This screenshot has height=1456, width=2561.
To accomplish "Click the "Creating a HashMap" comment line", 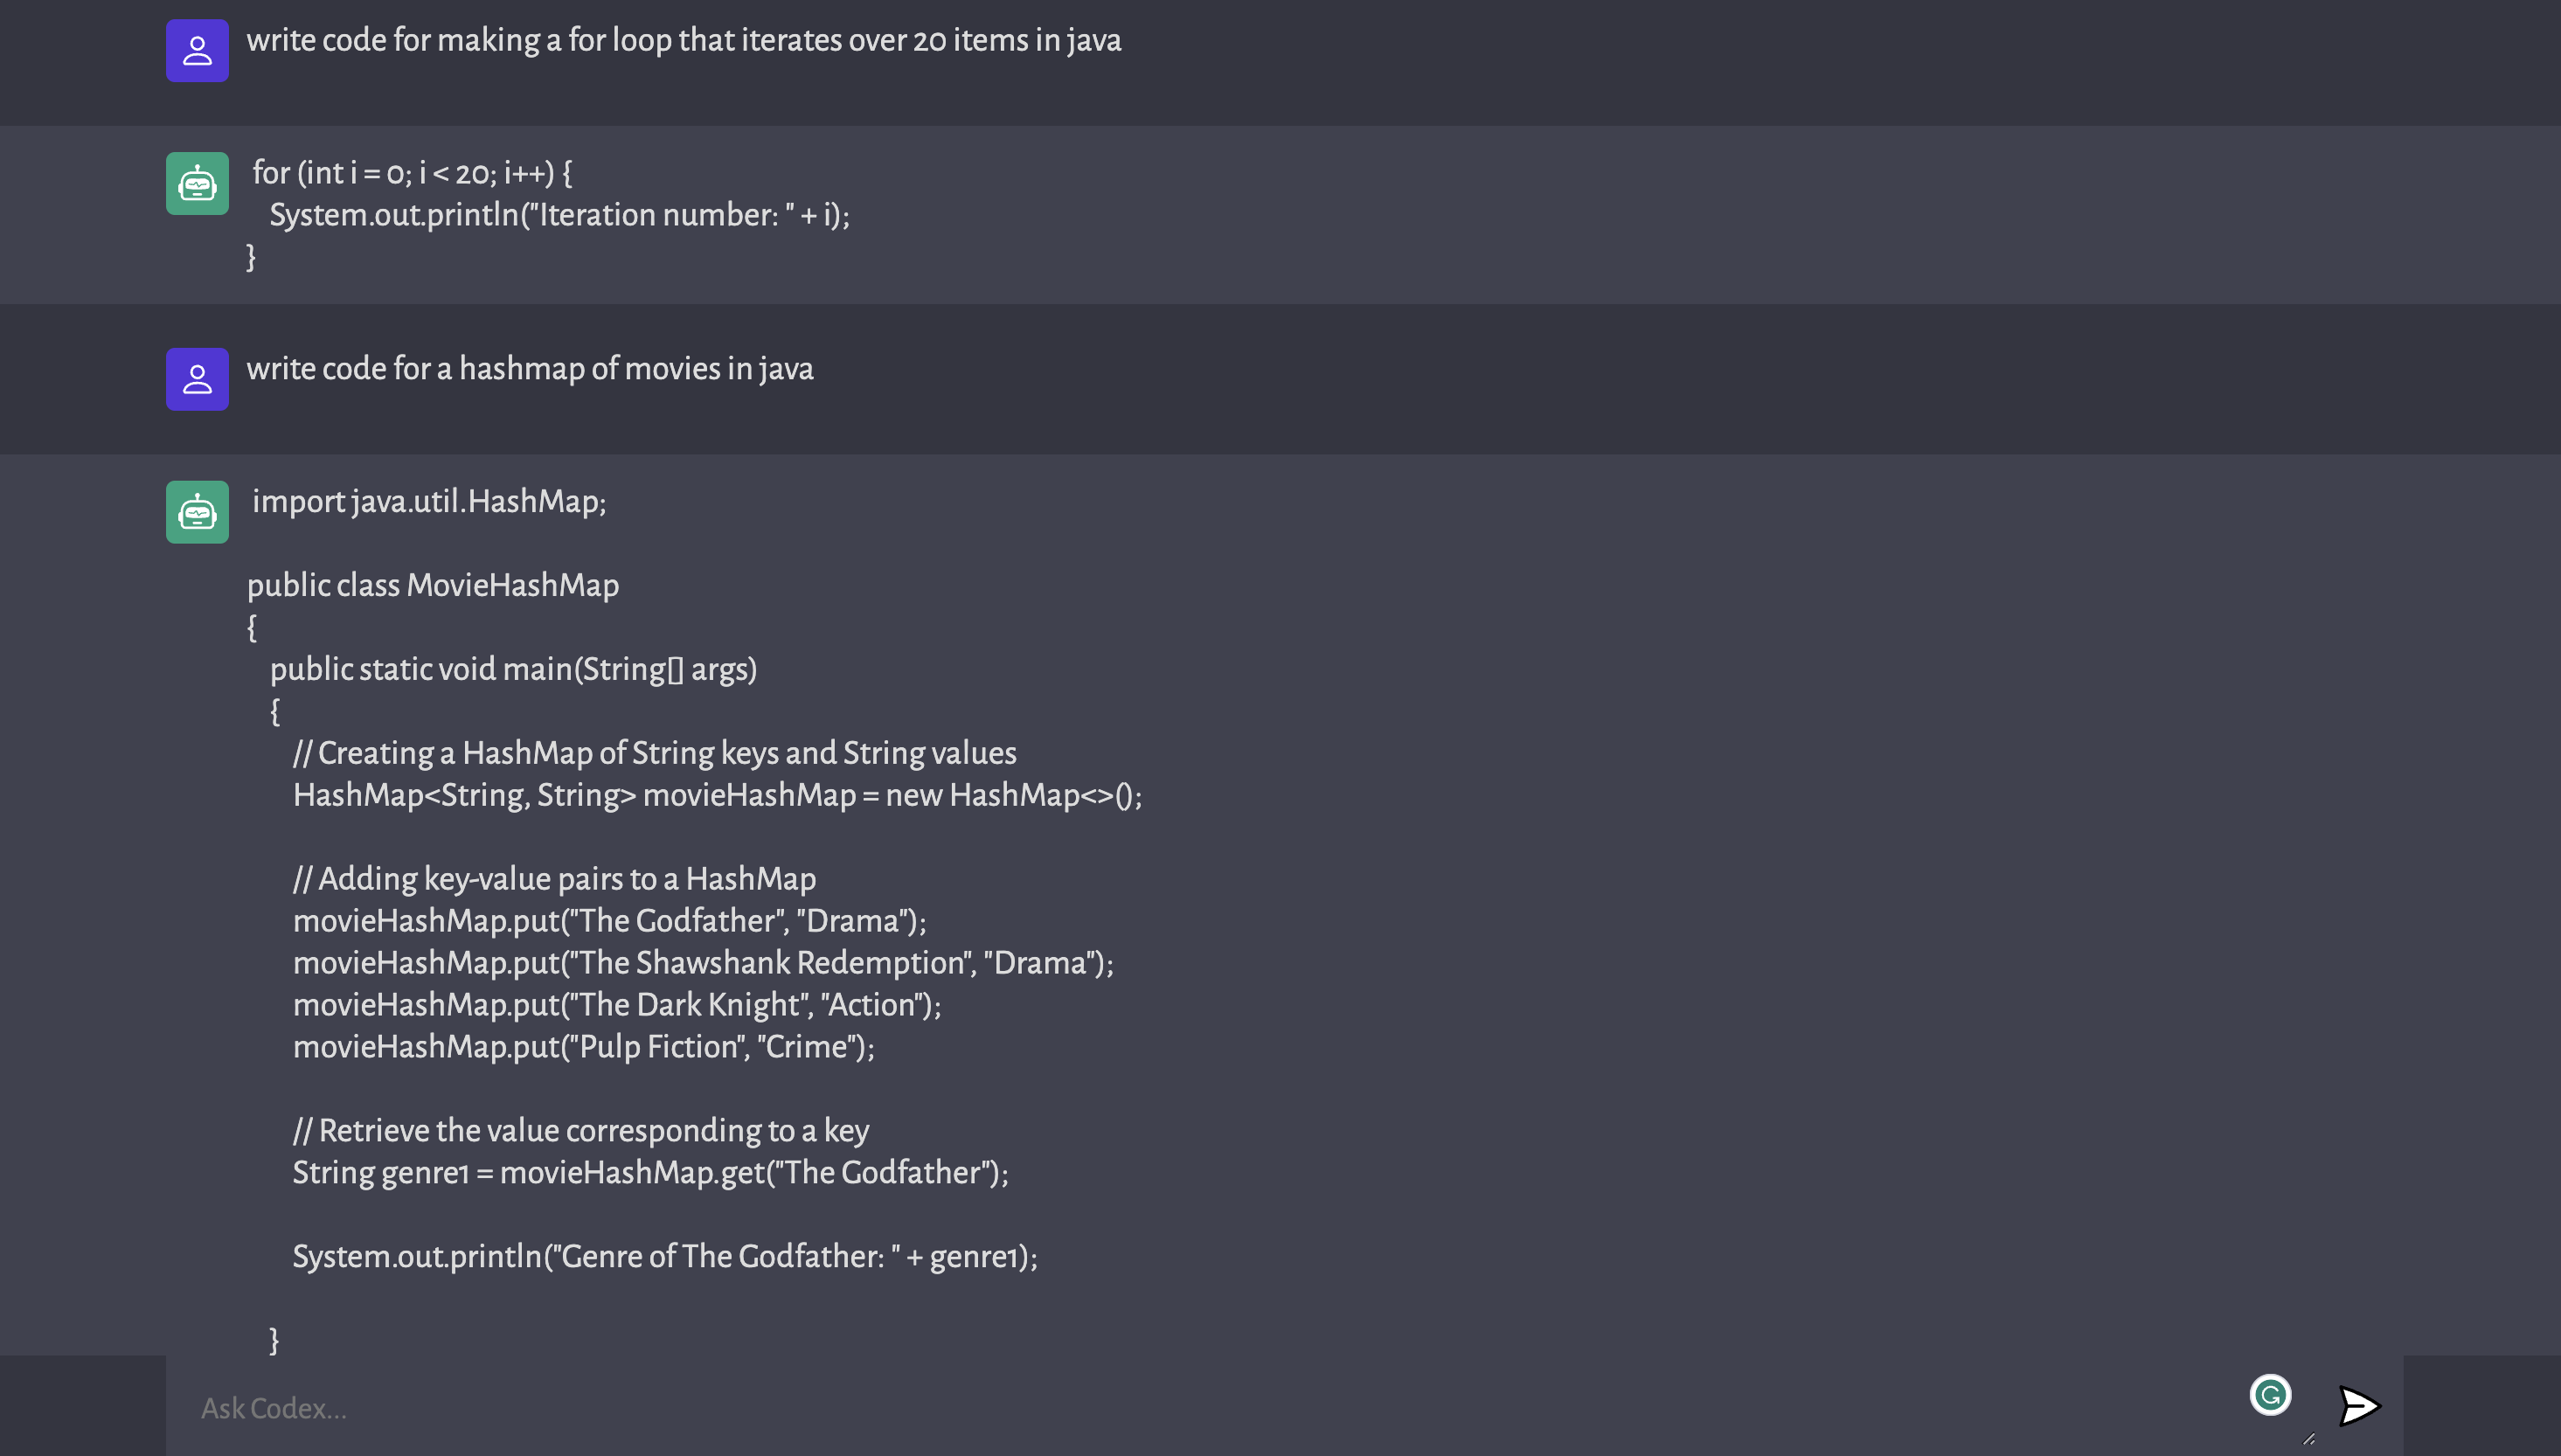I will 655,753.
